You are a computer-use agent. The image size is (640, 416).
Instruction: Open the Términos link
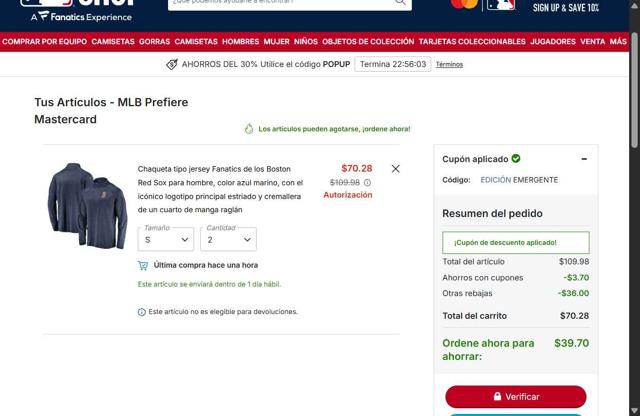pos(449,65)
